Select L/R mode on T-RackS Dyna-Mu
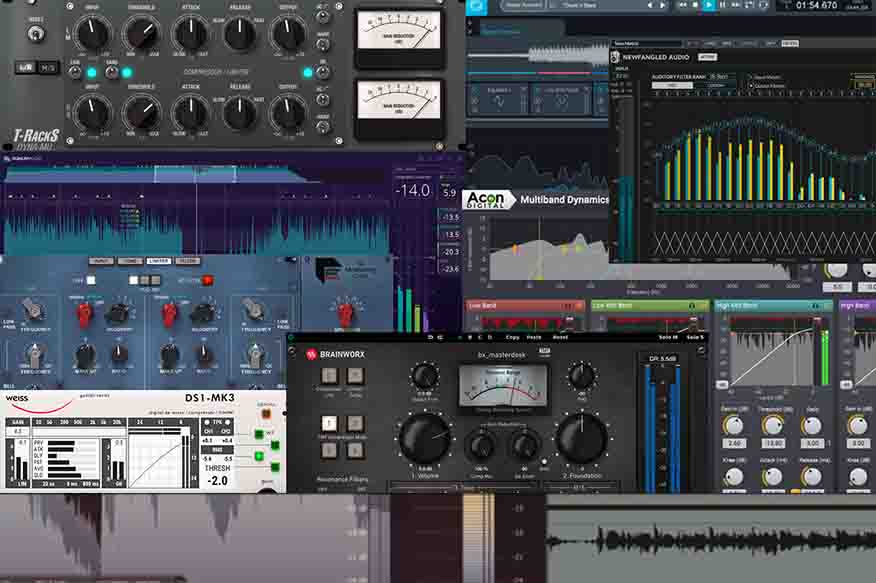The image size is (876, 583). [x=26, y=68]
